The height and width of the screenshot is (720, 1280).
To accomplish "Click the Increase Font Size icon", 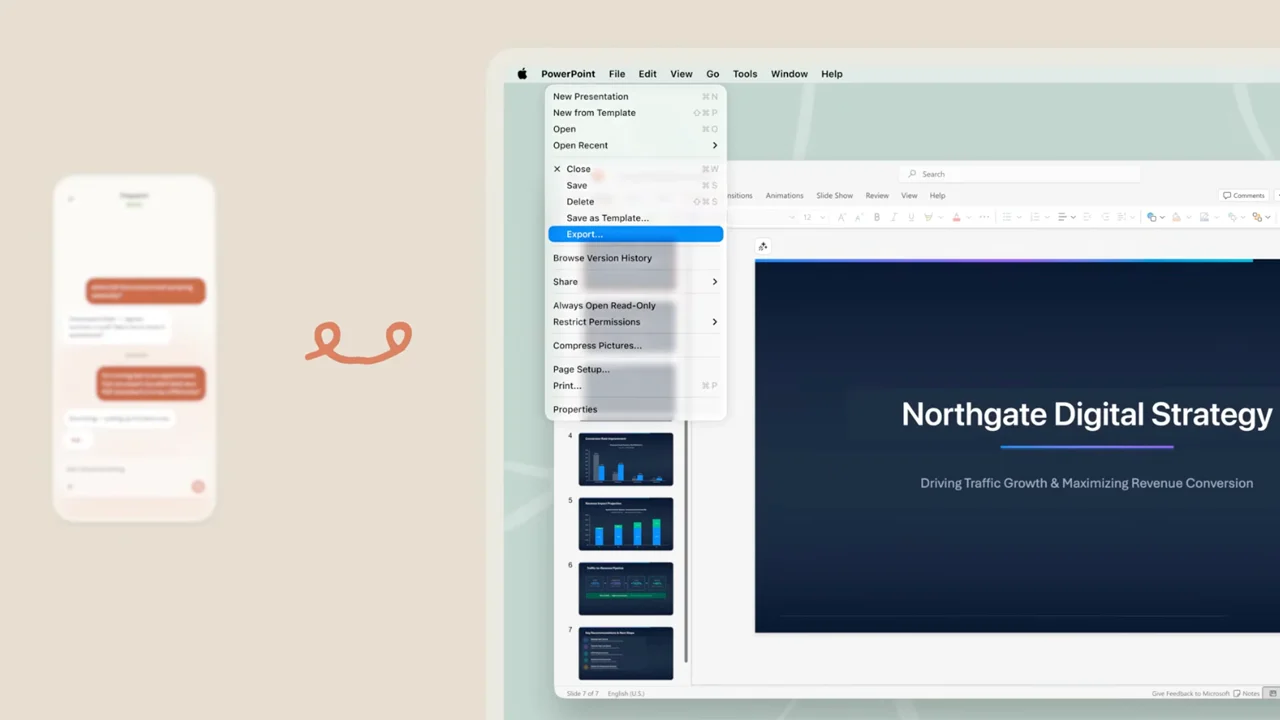I will 841,217.
